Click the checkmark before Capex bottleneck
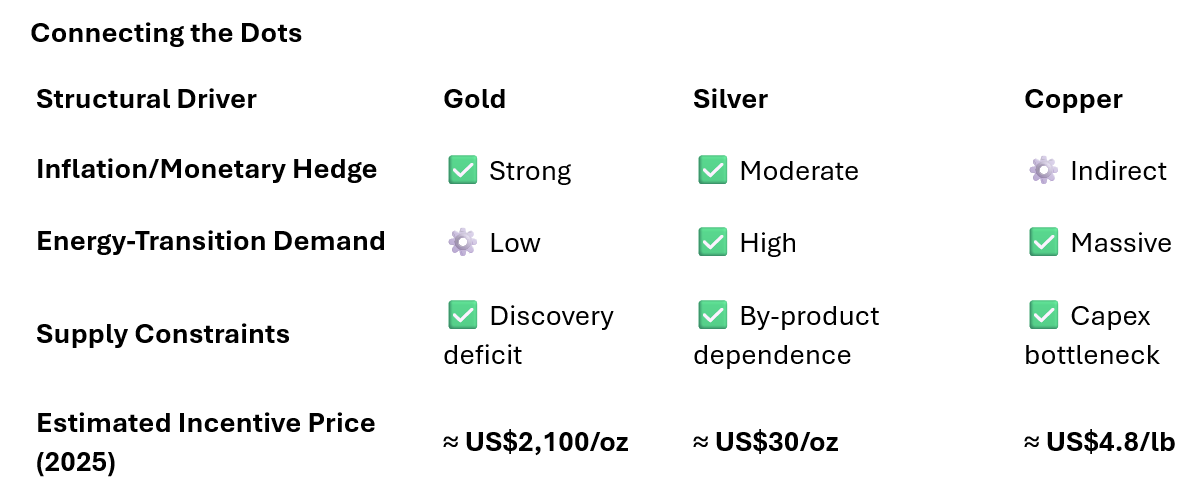The width and height of the screenshot is (1187, 477). (1043, 315)
